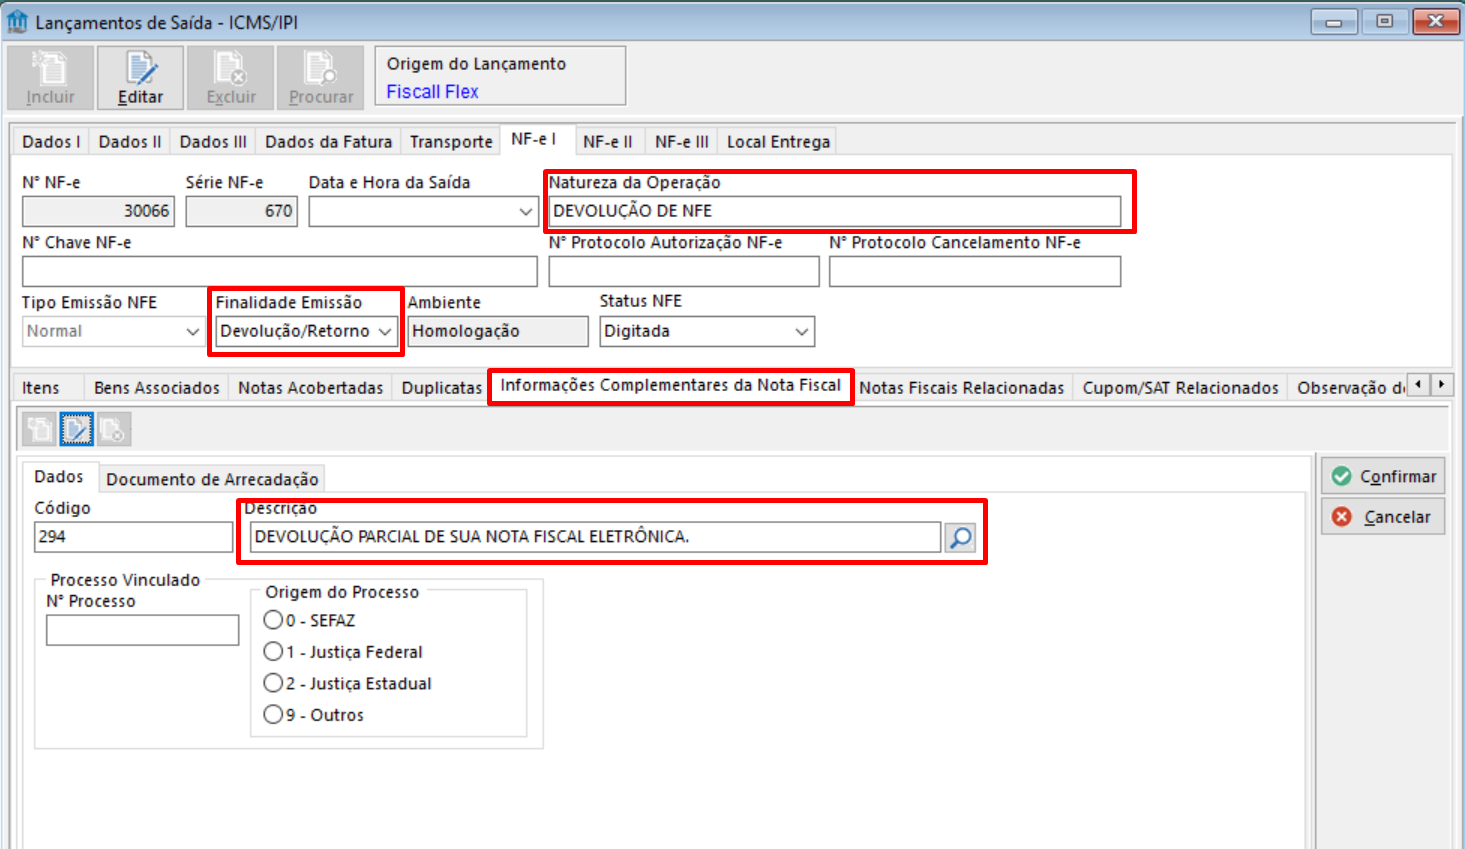Click the Editar toolbar button
Screen dimensions: 1465x849
click(x=140, y=77)
